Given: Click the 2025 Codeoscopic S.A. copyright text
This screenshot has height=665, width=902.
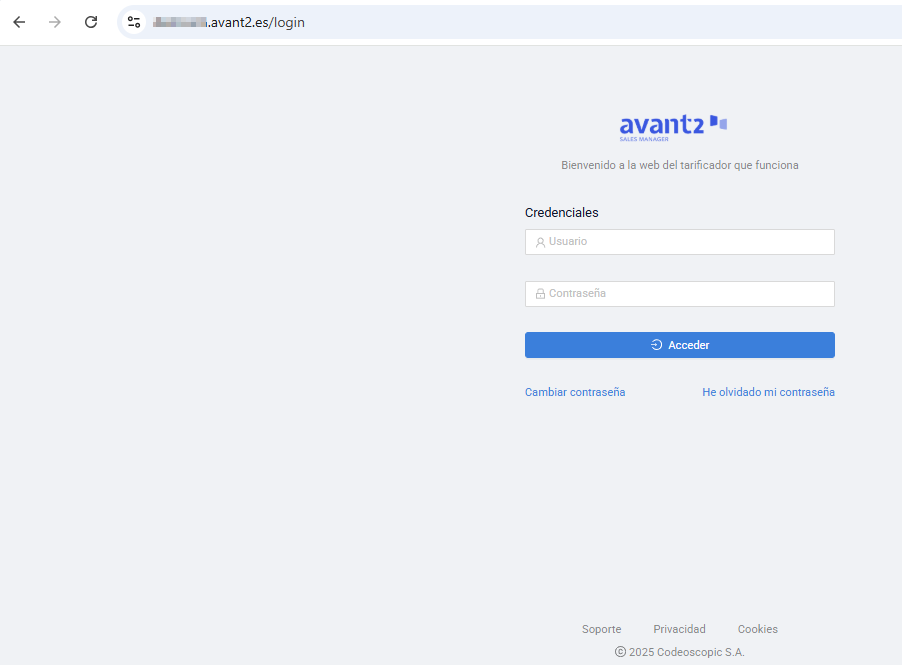Looking at the screenshot, I should (679, 652).
